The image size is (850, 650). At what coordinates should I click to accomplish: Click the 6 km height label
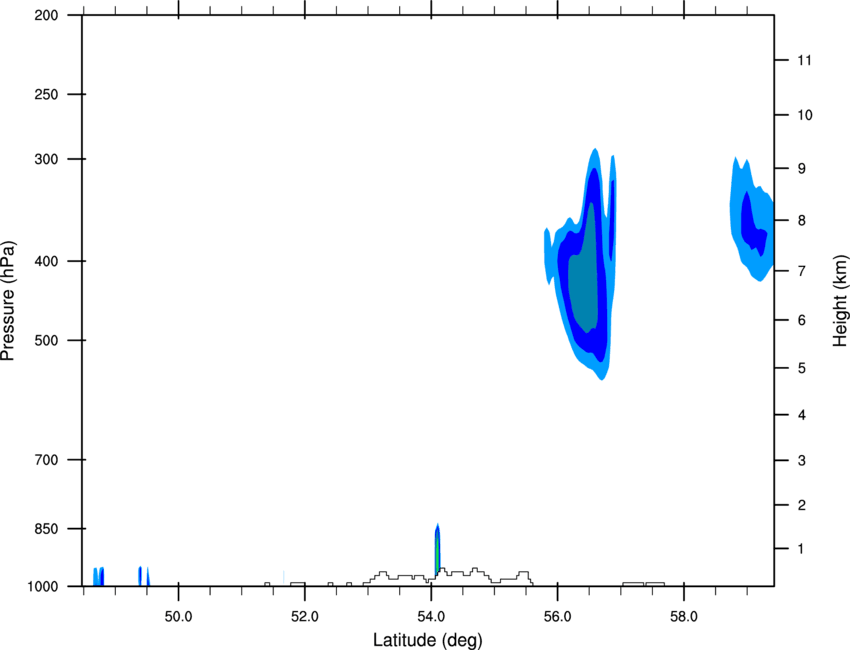click(802, 320)
